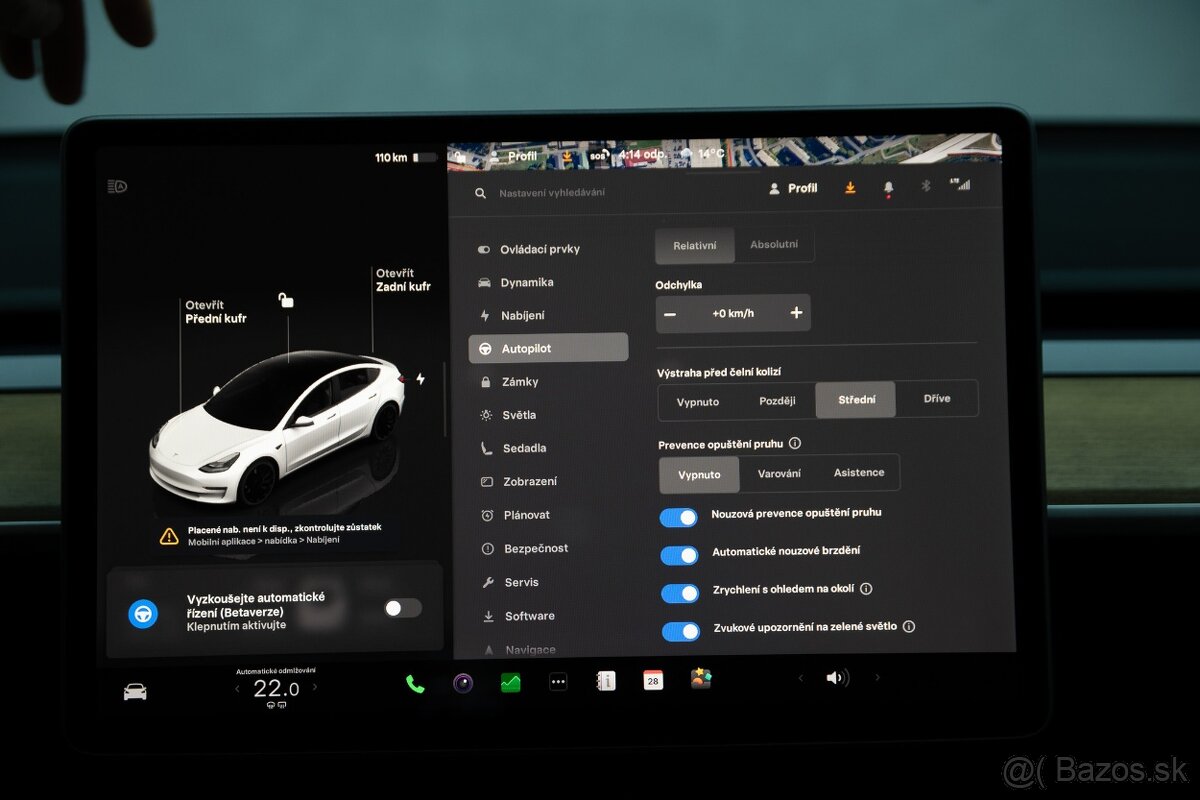The image size is (1200, 800).
Task: Open the software update download icon
Action: click(849, 187)
